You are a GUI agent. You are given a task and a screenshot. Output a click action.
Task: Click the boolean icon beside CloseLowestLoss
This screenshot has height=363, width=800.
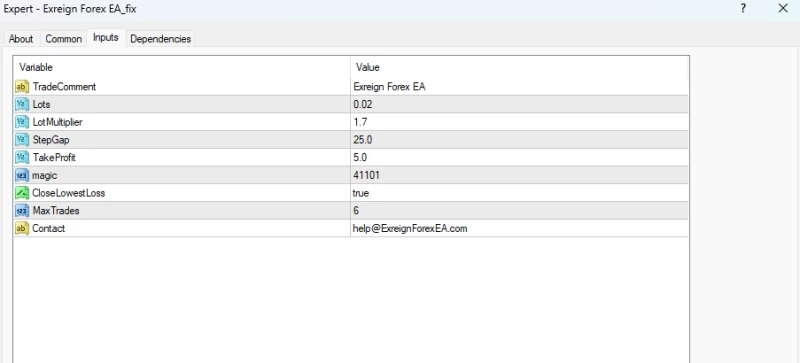[22, 193]
